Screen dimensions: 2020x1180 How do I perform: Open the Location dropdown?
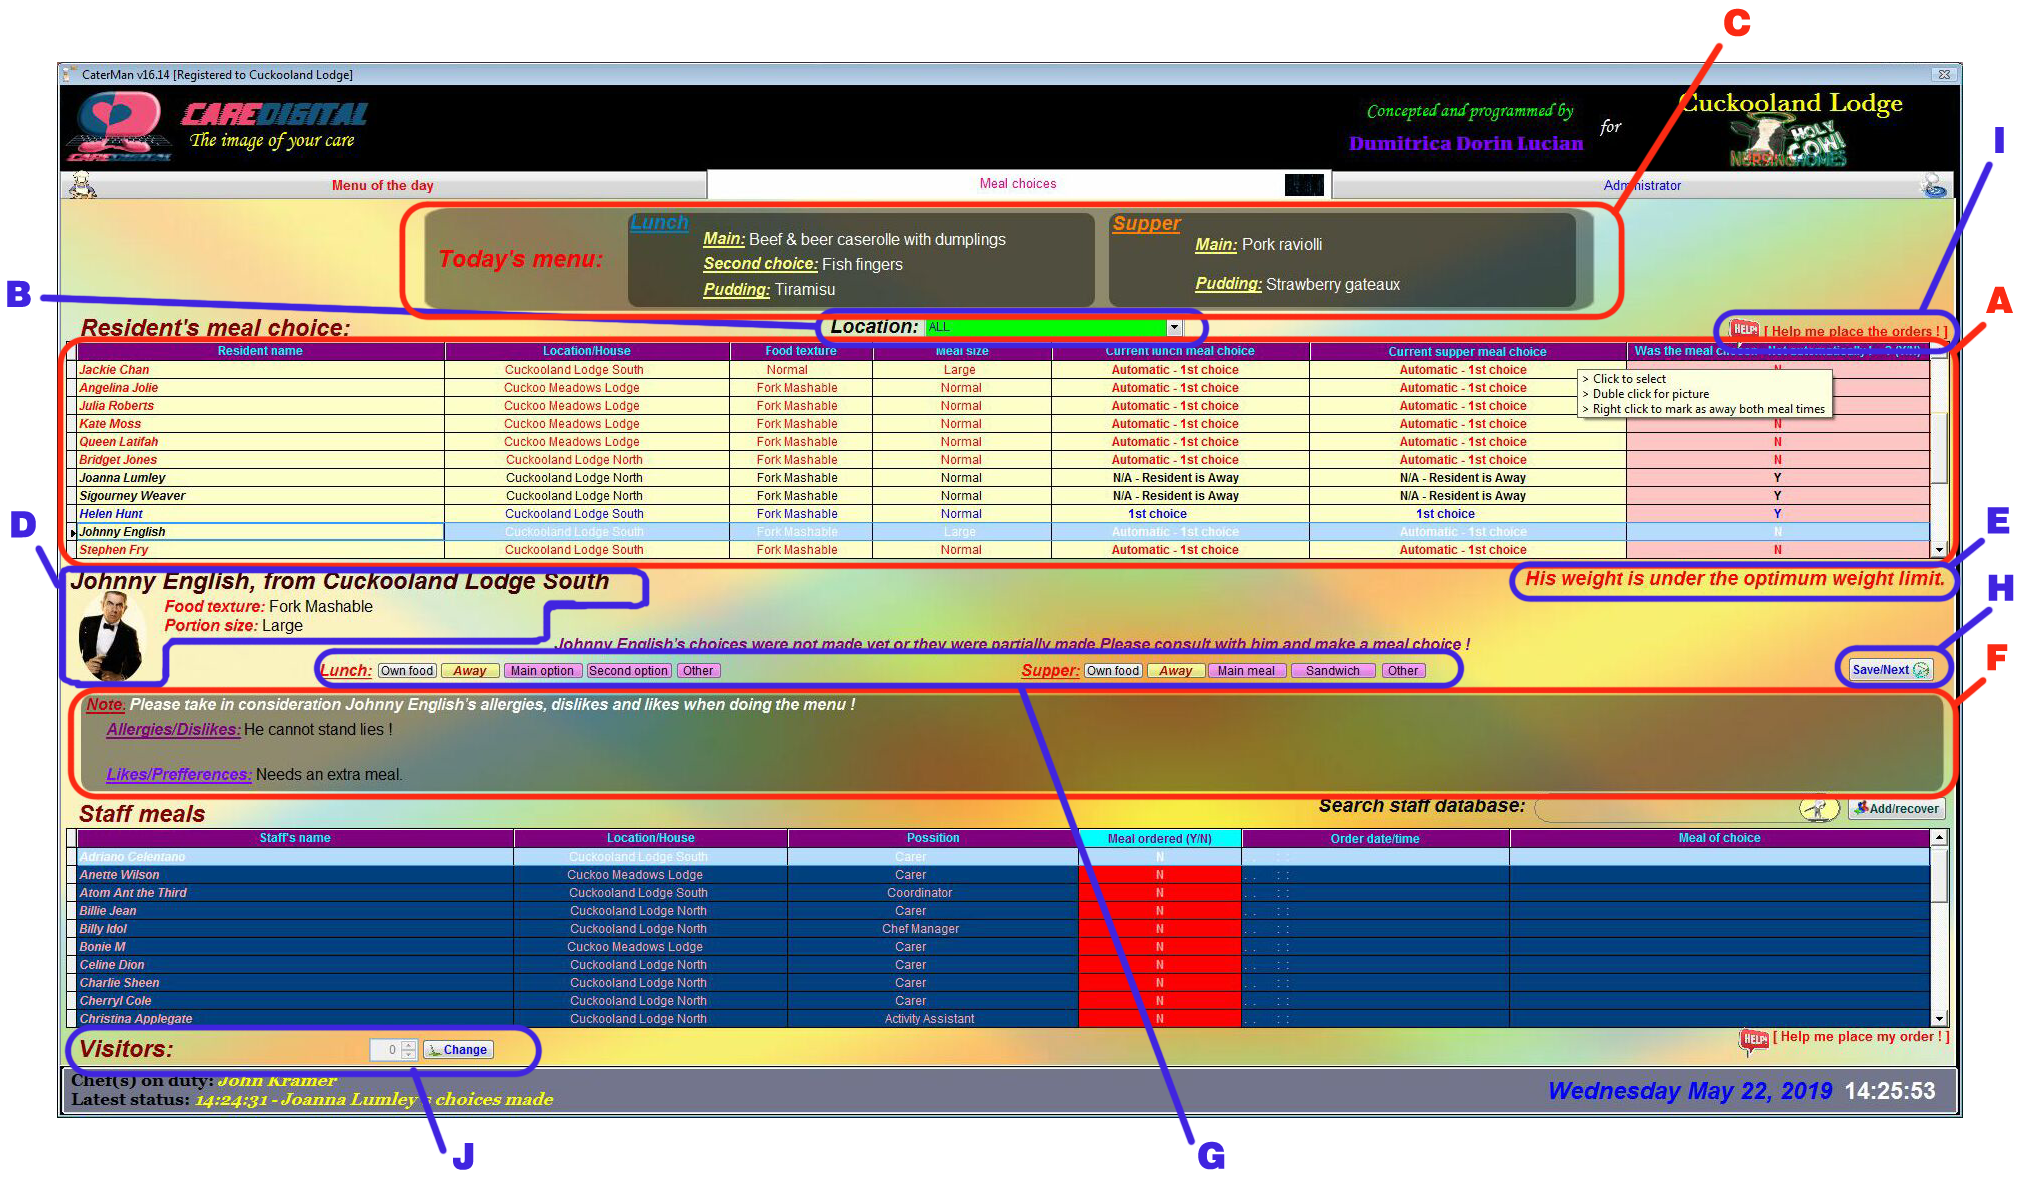pos(1174,328)
